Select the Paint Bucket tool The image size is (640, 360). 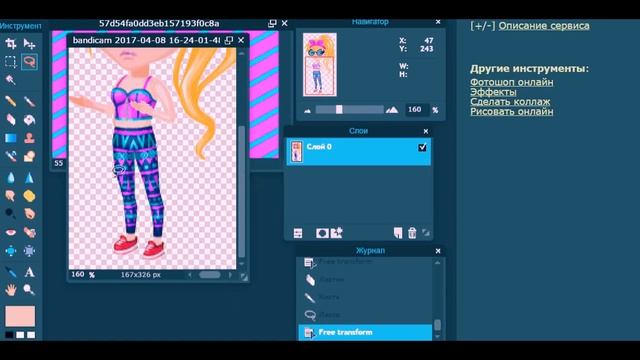[29, 120]
